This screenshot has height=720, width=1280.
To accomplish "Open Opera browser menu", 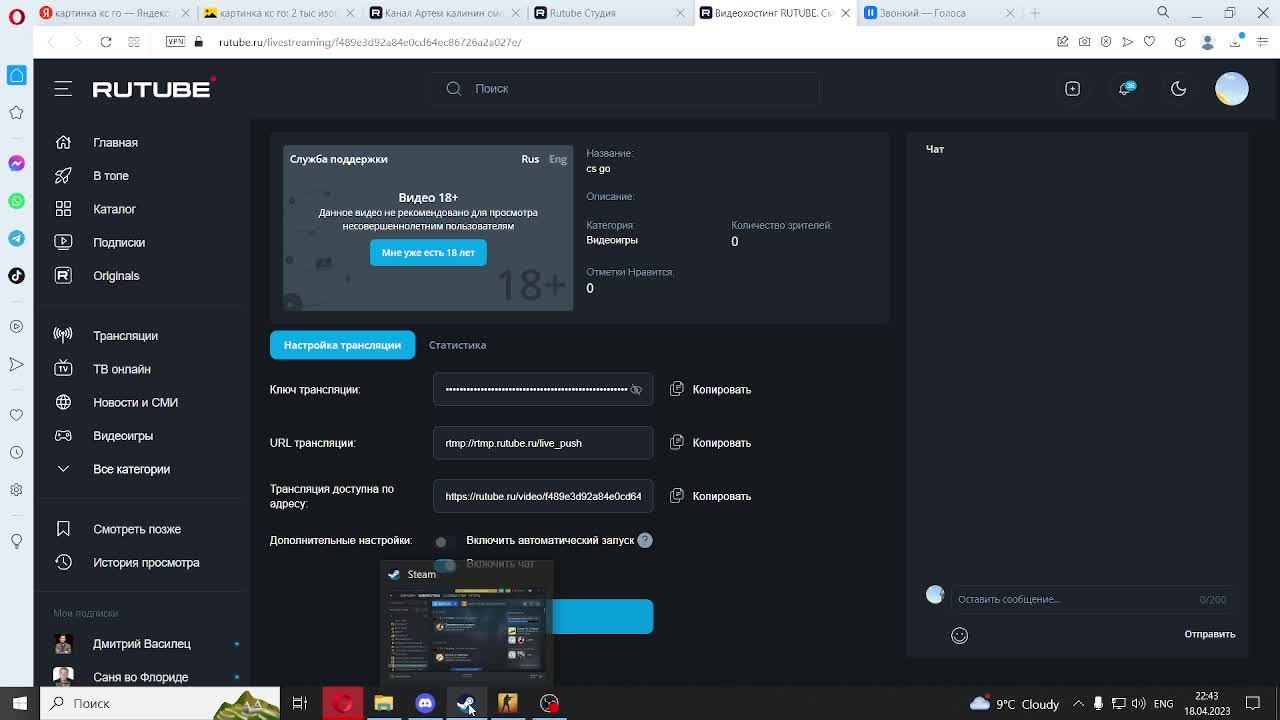I will (17, 15).
